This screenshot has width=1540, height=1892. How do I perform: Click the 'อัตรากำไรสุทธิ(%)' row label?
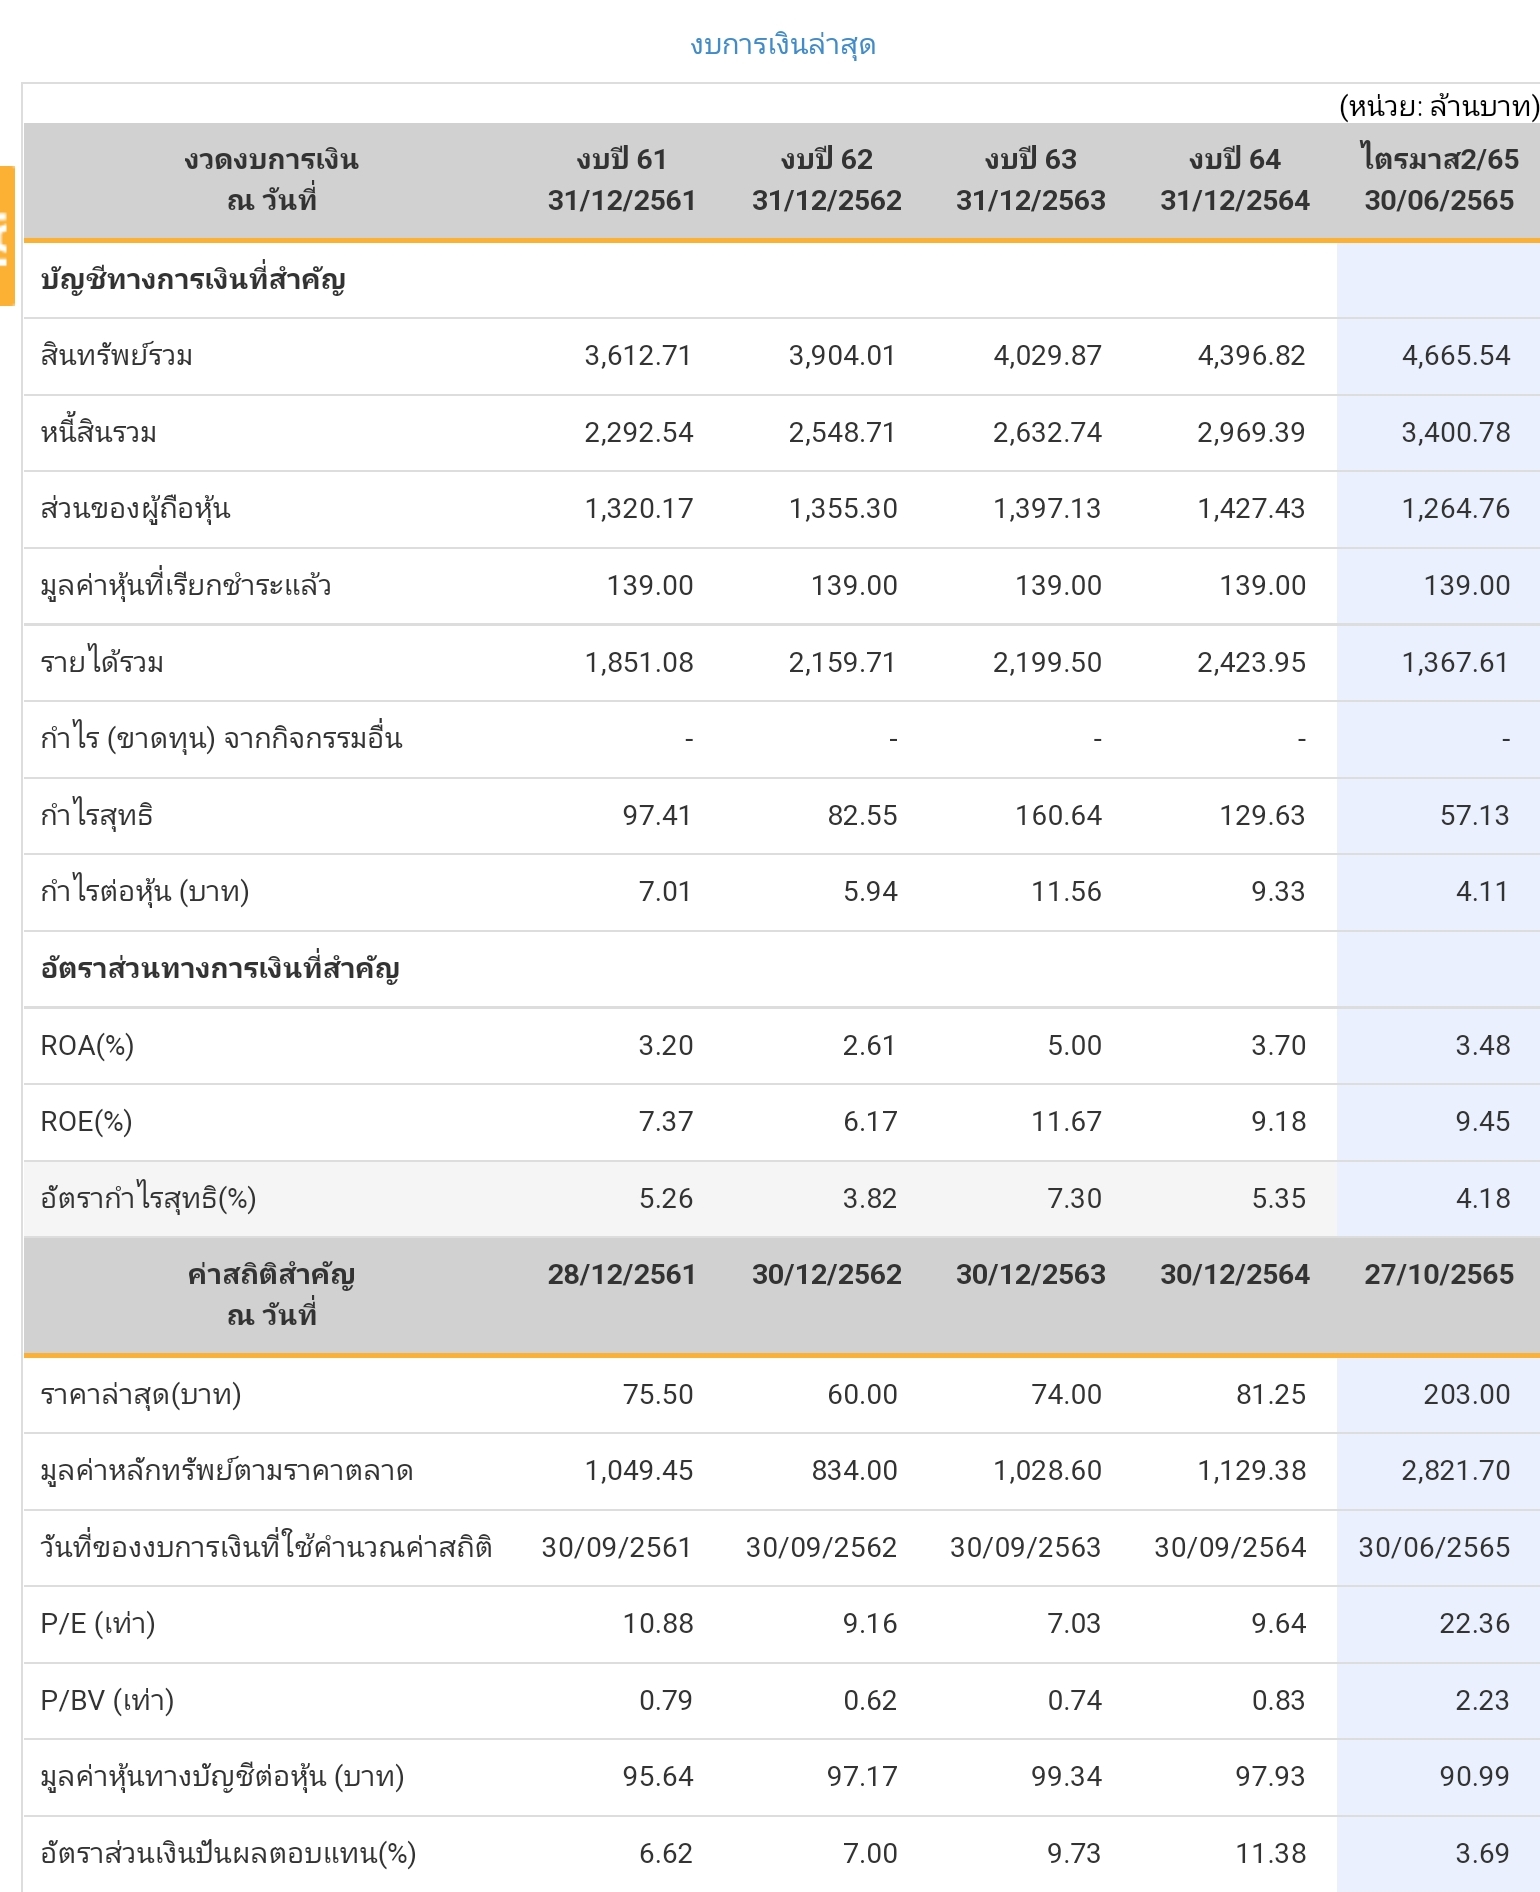[x=148, y=1199]
